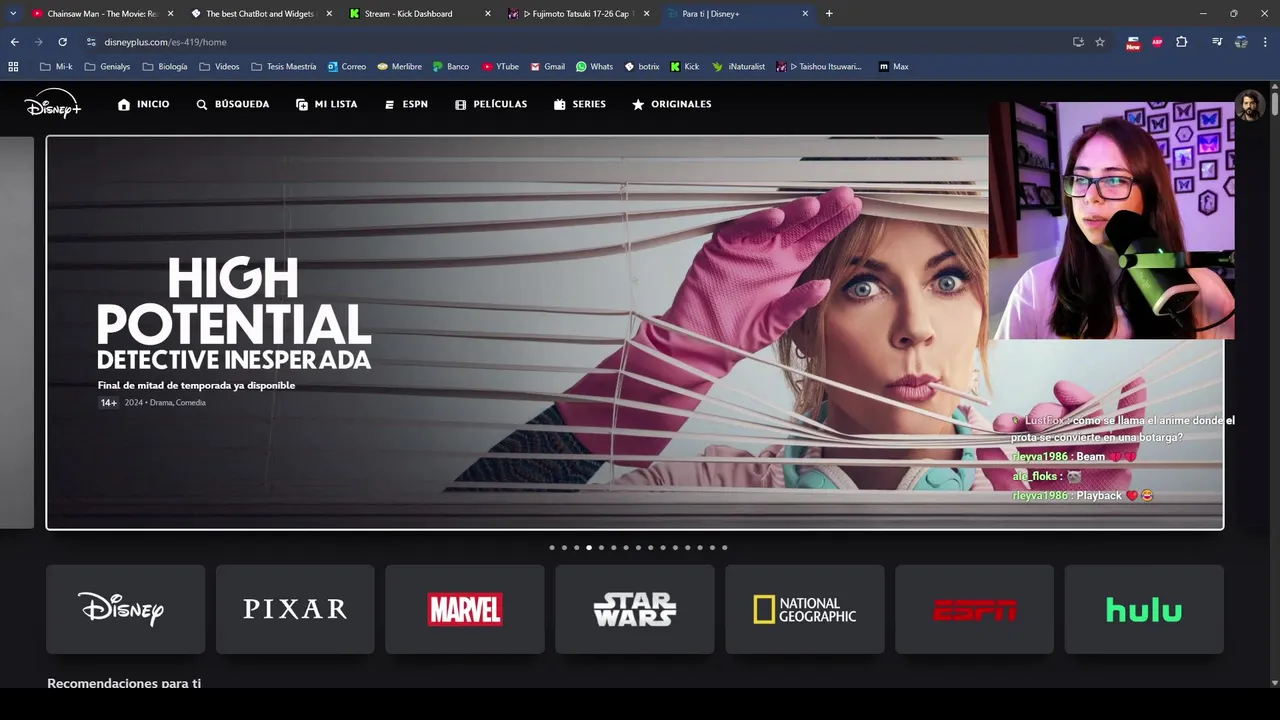This screenshot has height=720, width=1280.
Task: Open the extension with New badge
Action: coord(1133,42)
